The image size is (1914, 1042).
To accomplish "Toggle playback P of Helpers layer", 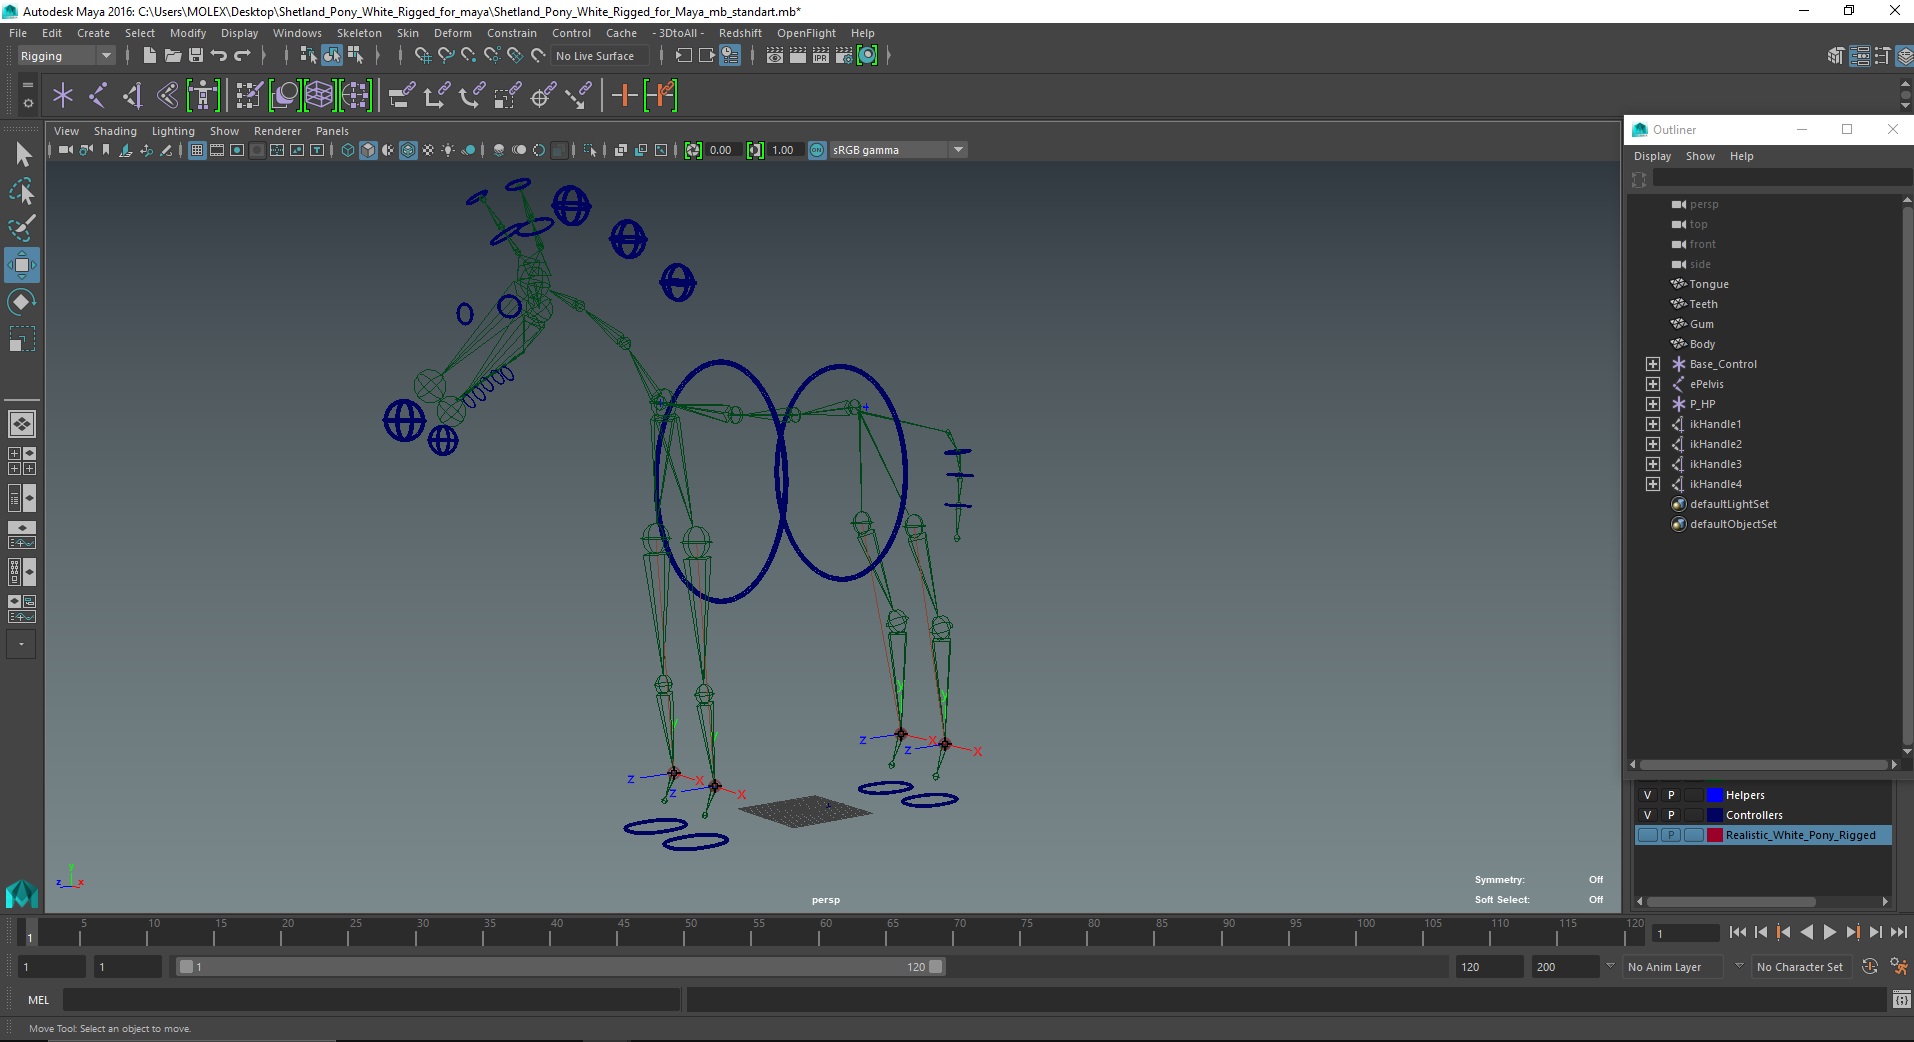I will (1670, 795).
